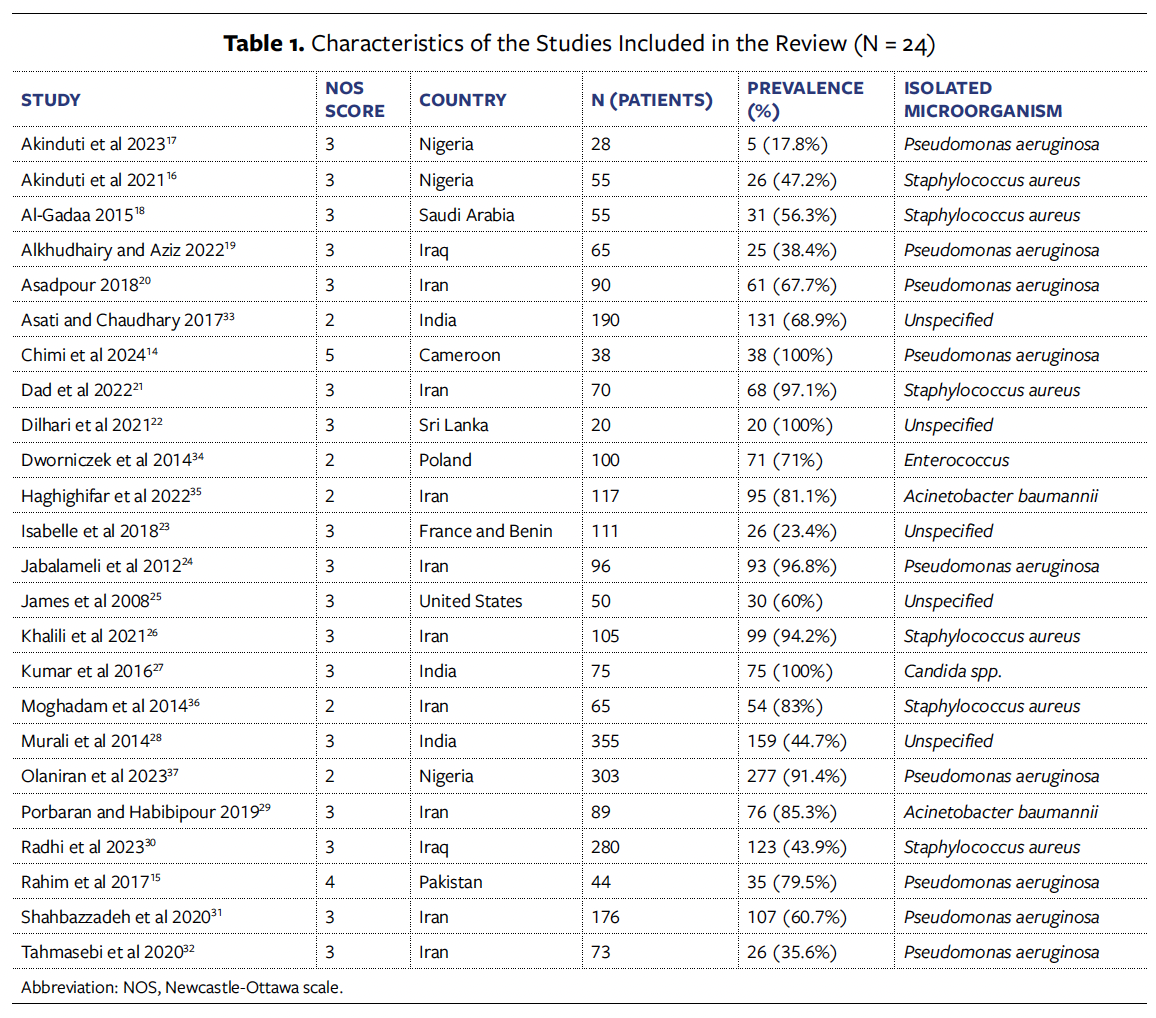Click the STUDY column header
This screenshot has height=1018, width=1156.
pos(51,100)
